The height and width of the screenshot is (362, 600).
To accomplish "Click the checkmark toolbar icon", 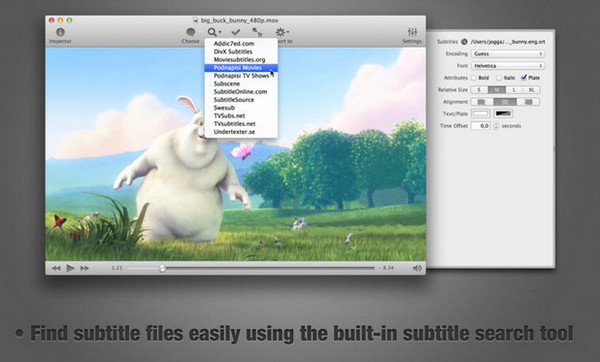I will click(236, 32).
